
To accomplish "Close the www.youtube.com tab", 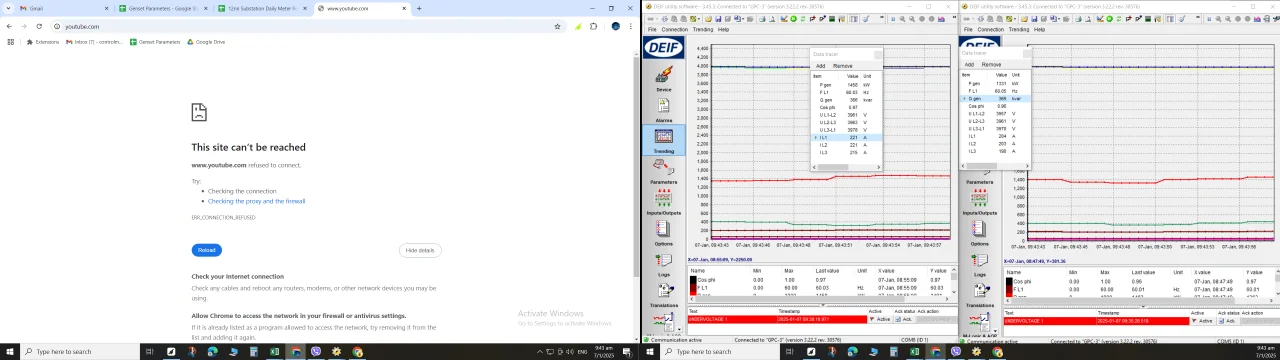I will click(404, 8).
